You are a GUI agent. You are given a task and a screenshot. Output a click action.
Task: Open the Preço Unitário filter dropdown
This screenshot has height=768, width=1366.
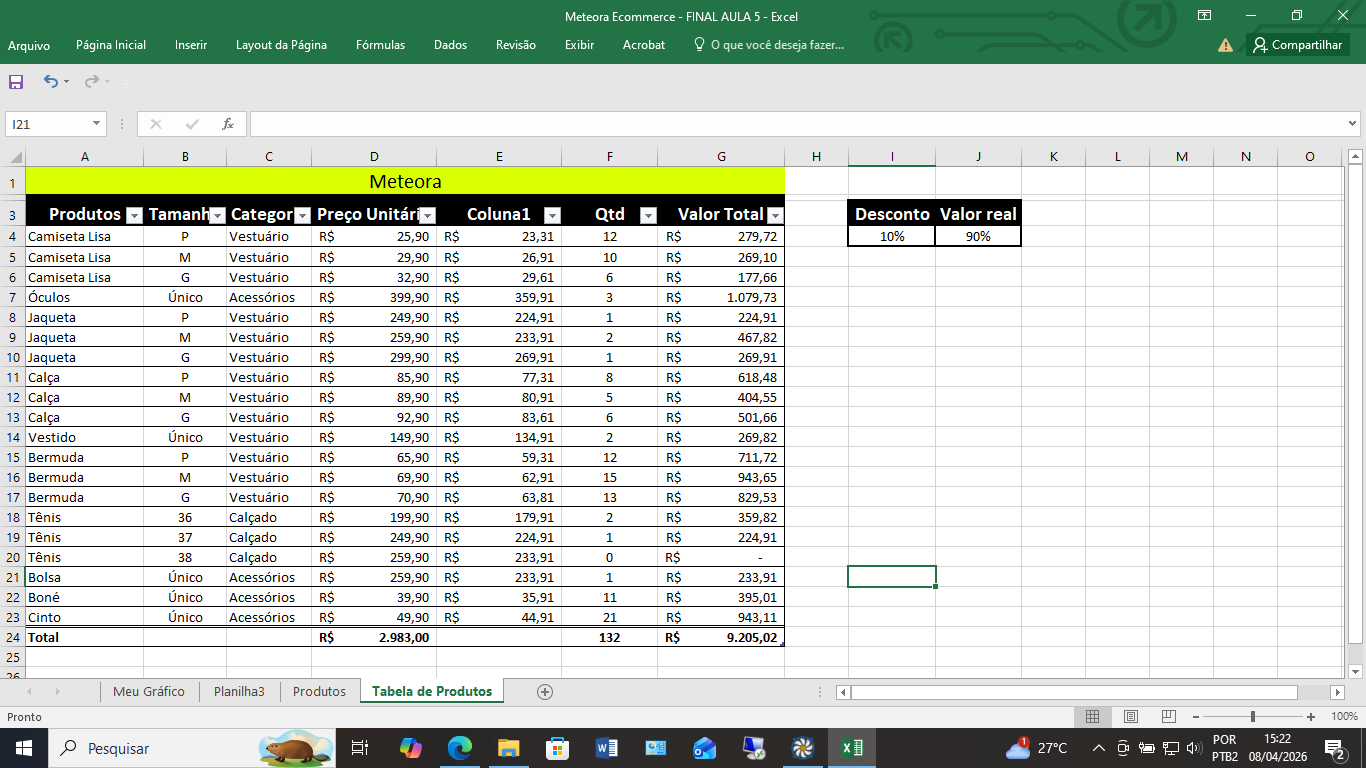point(427,215)
